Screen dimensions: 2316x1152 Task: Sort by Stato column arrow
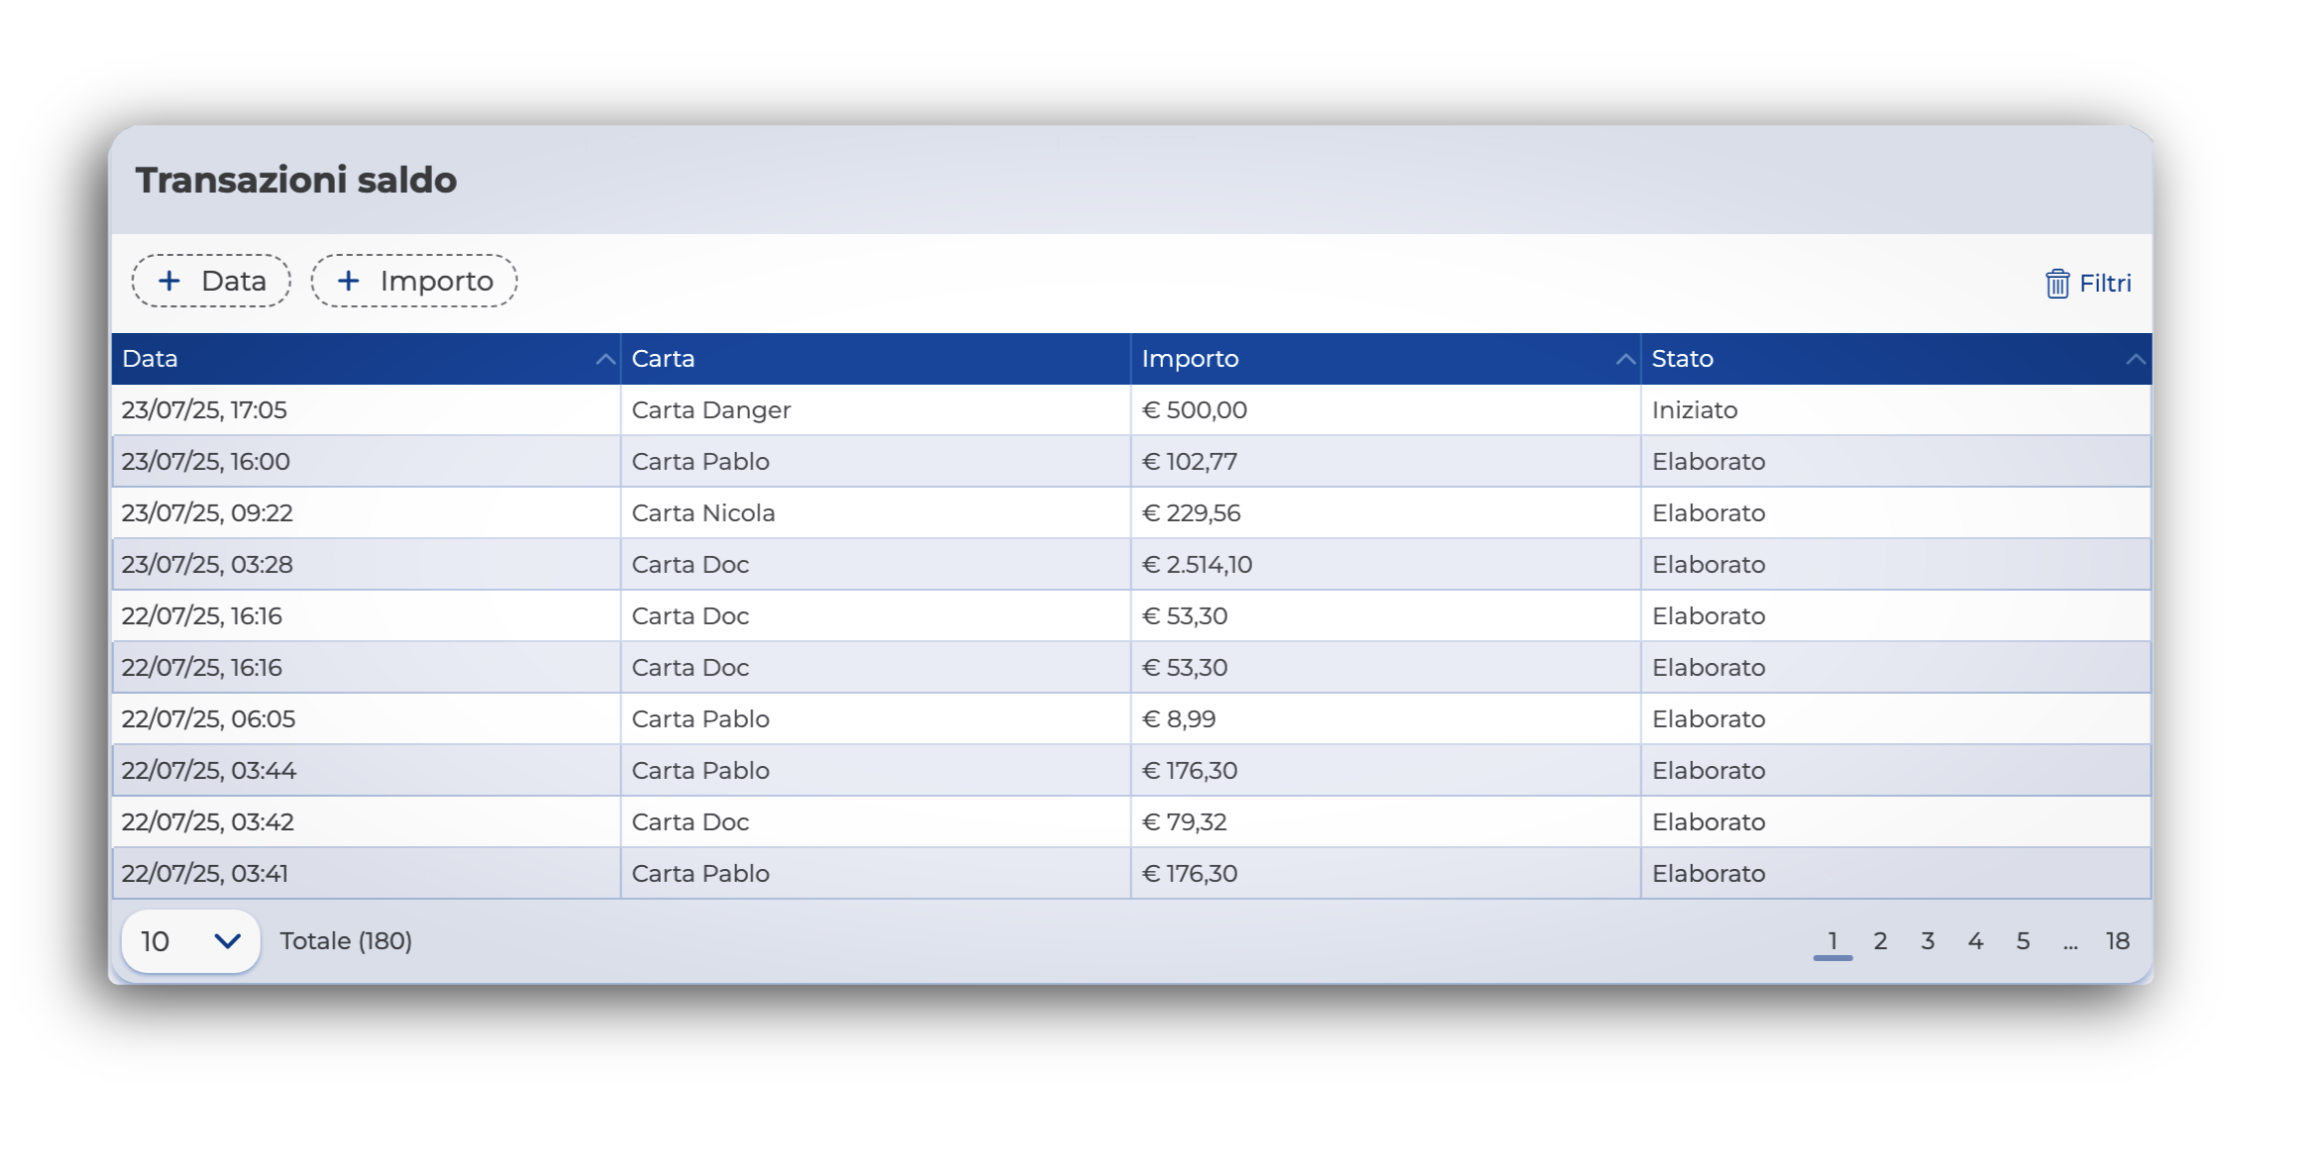click(x=2134, y=360)
